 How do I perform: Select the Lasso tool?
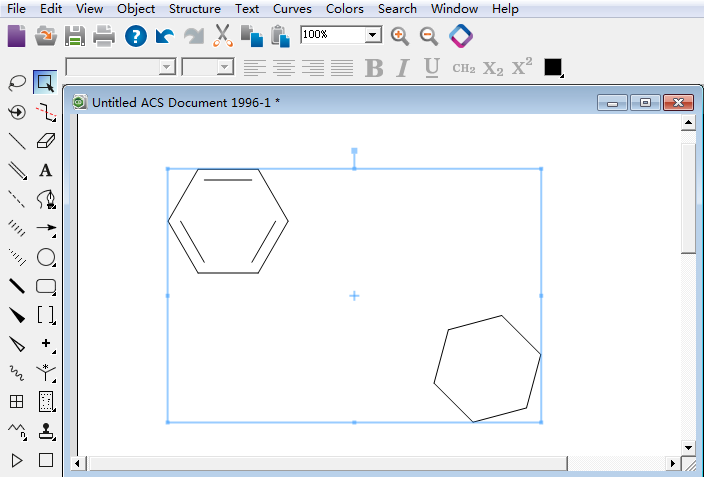pos(17,82)
